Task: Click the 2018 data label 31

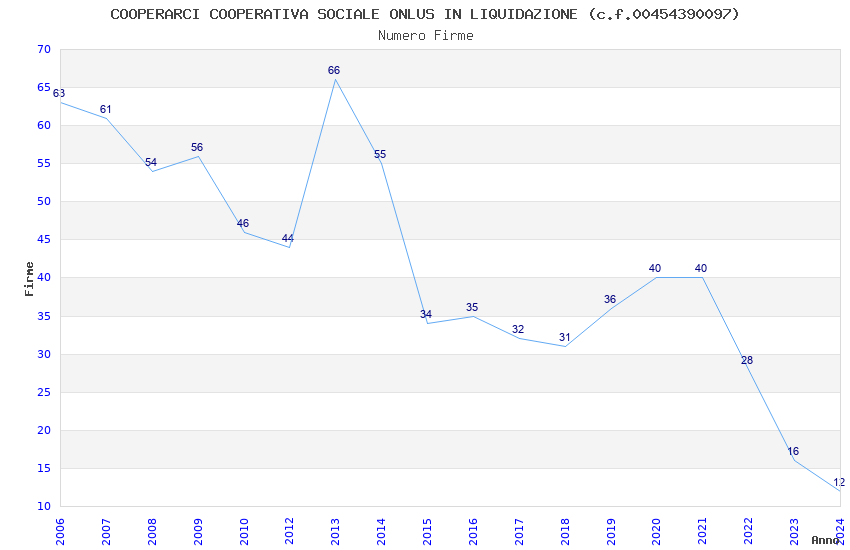Action: 565,338
